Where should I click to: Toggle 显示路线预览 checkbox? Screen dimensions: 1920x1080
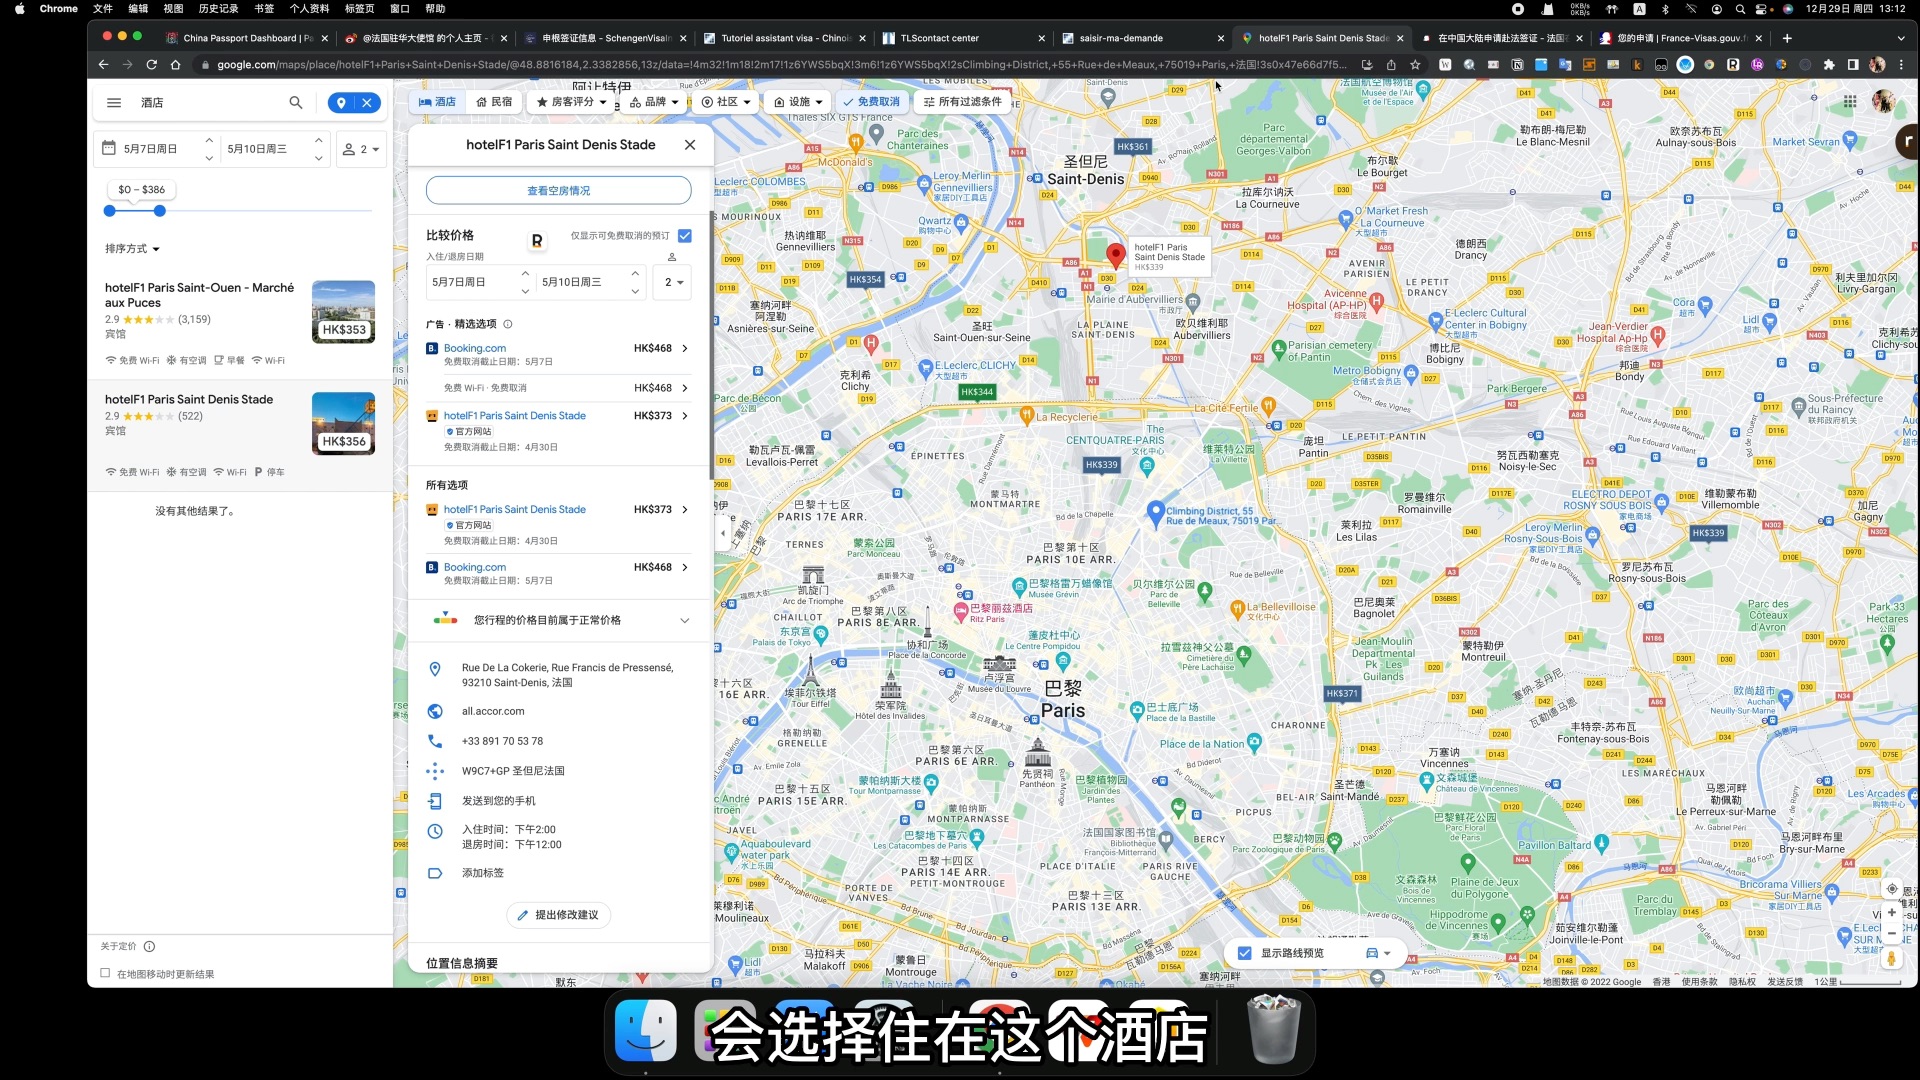(1245, 953)
